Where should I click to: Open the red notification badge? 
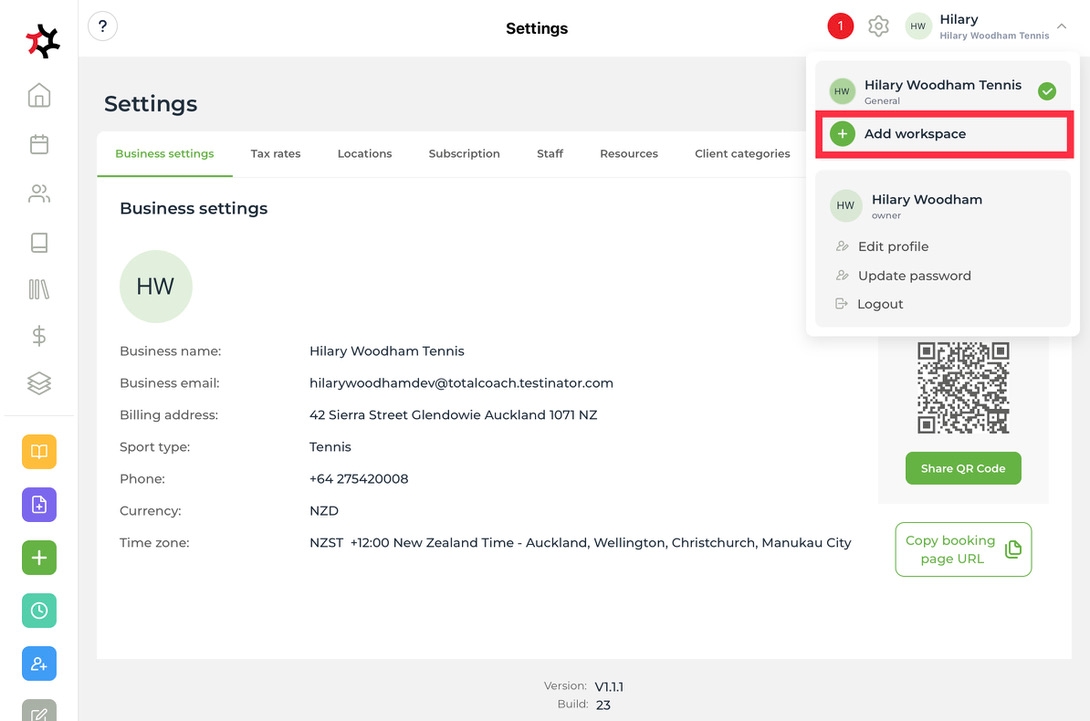click(840, 27)
